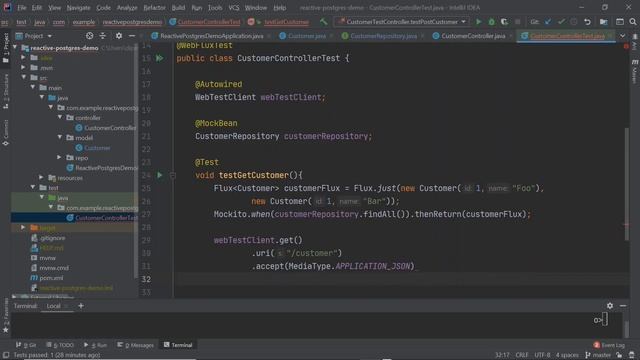Open the Build menu
640x360 pixels.
pos(178,8)
